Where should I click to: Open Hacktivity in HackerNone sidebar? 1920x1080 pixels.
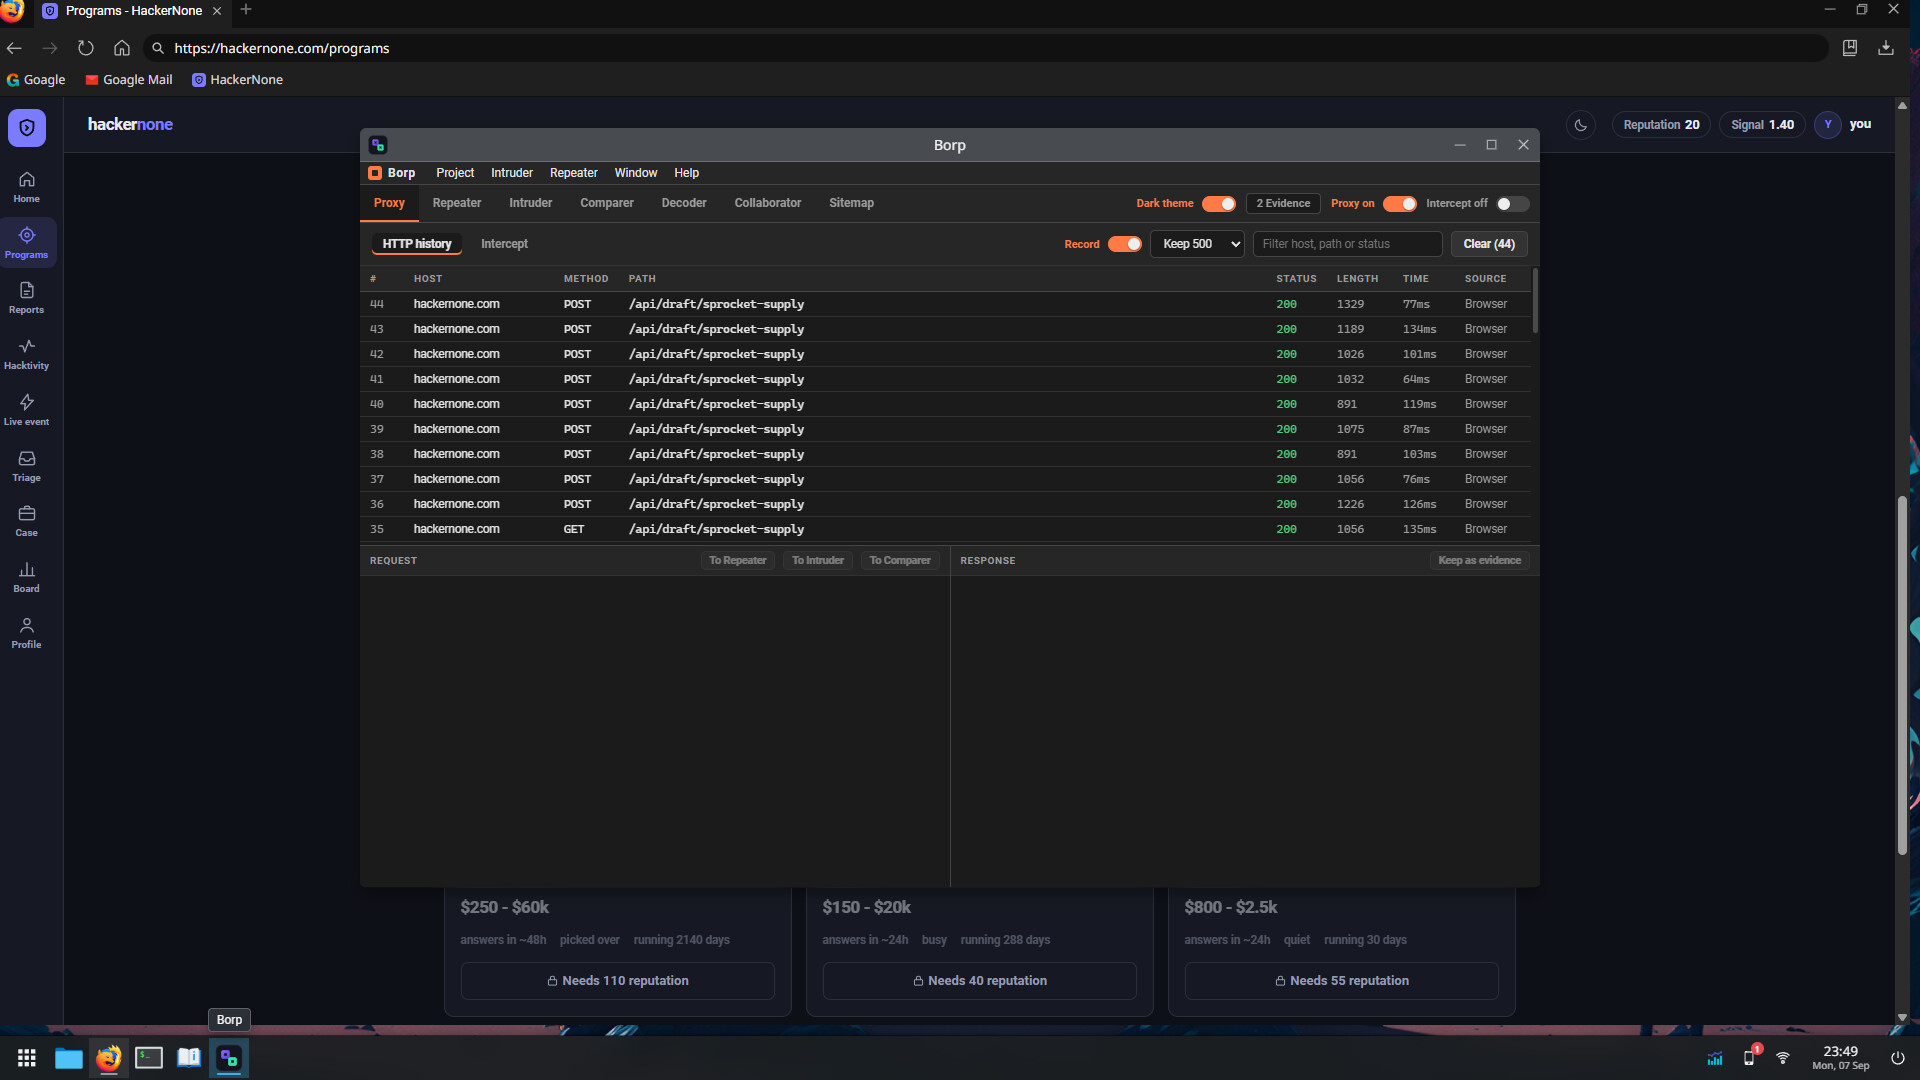pos(27,354)
